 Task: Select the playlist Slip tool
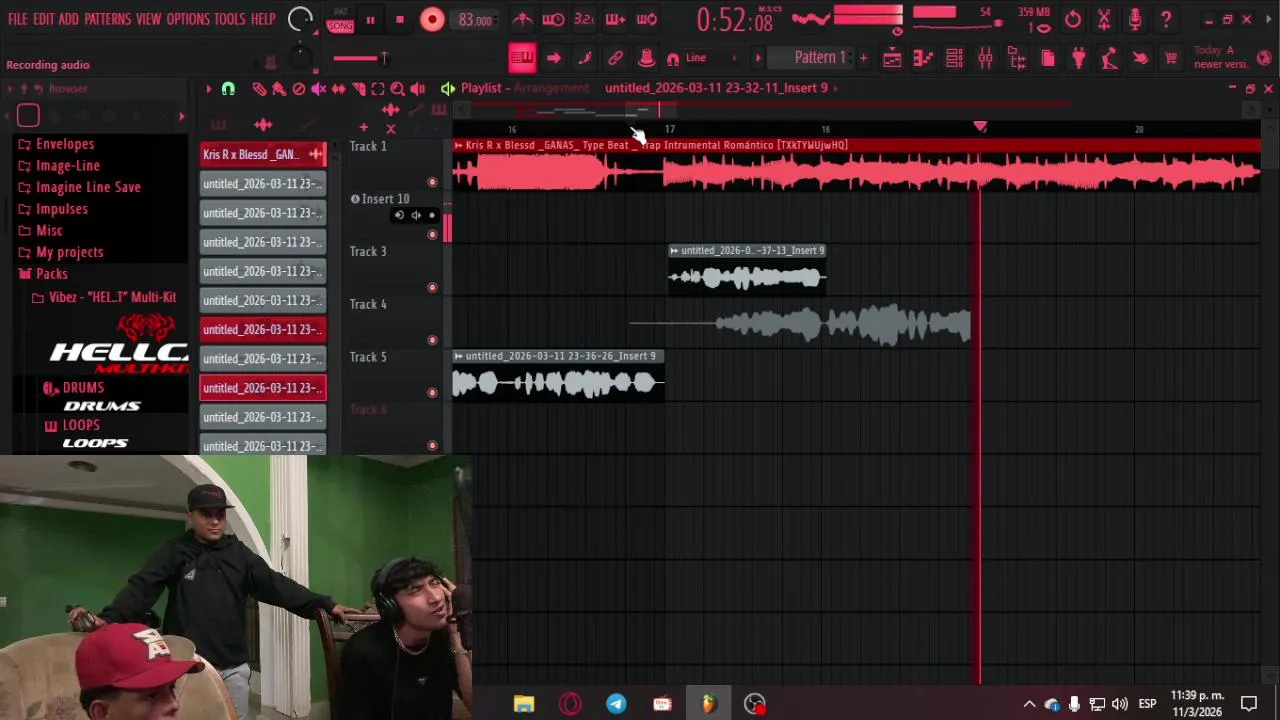[x=339, y=89]
